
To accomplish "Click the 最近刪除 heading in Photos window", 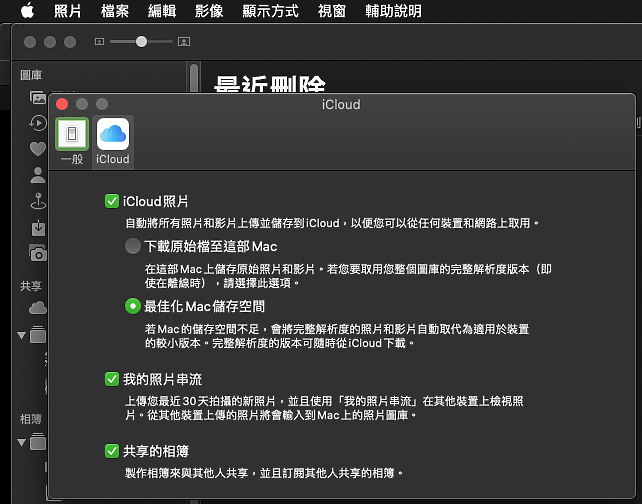I will tap(270, 84).
